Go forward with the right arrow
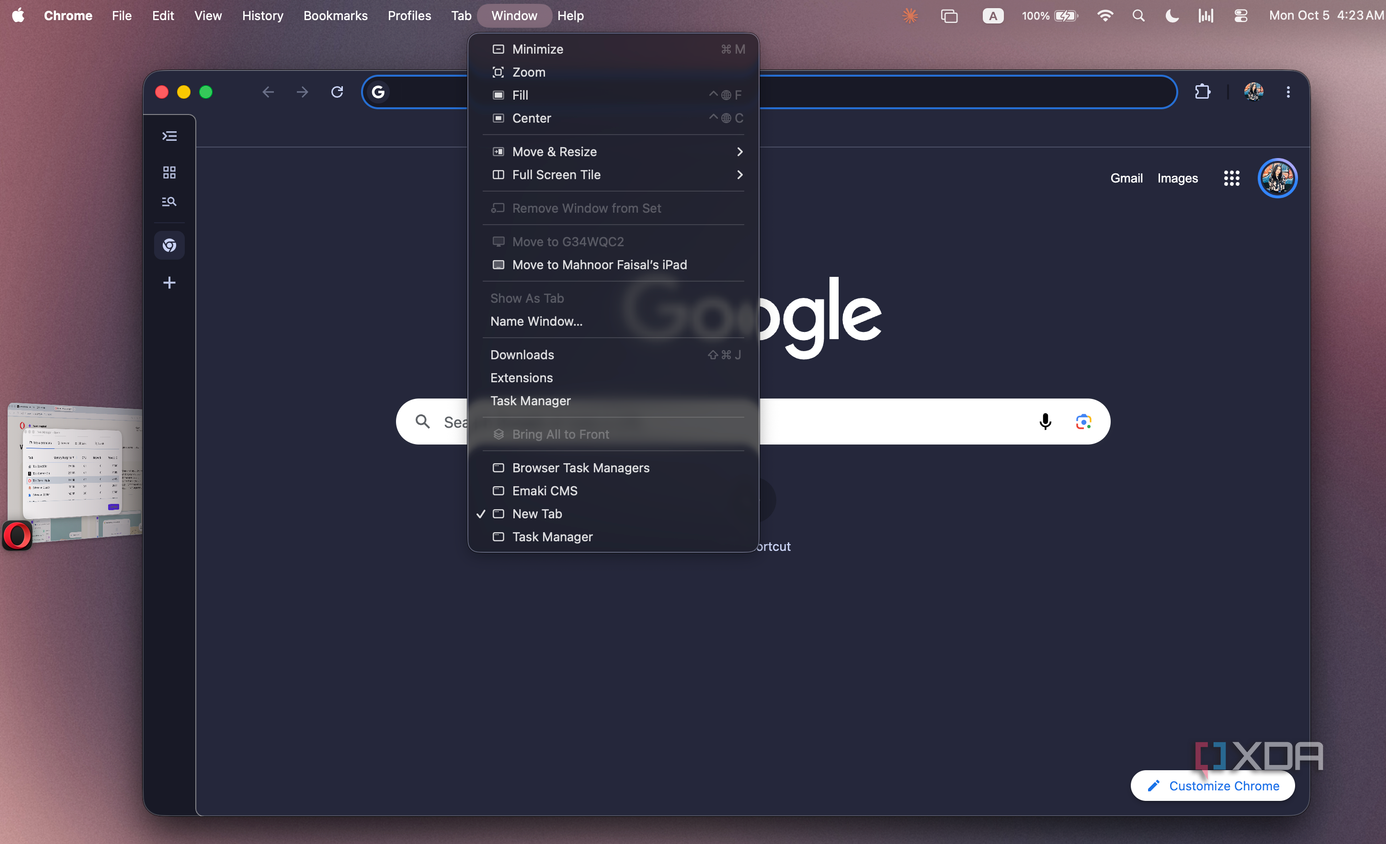This screenshot has width=1386, height=844. pyautogui.click(x=302, y=92)
